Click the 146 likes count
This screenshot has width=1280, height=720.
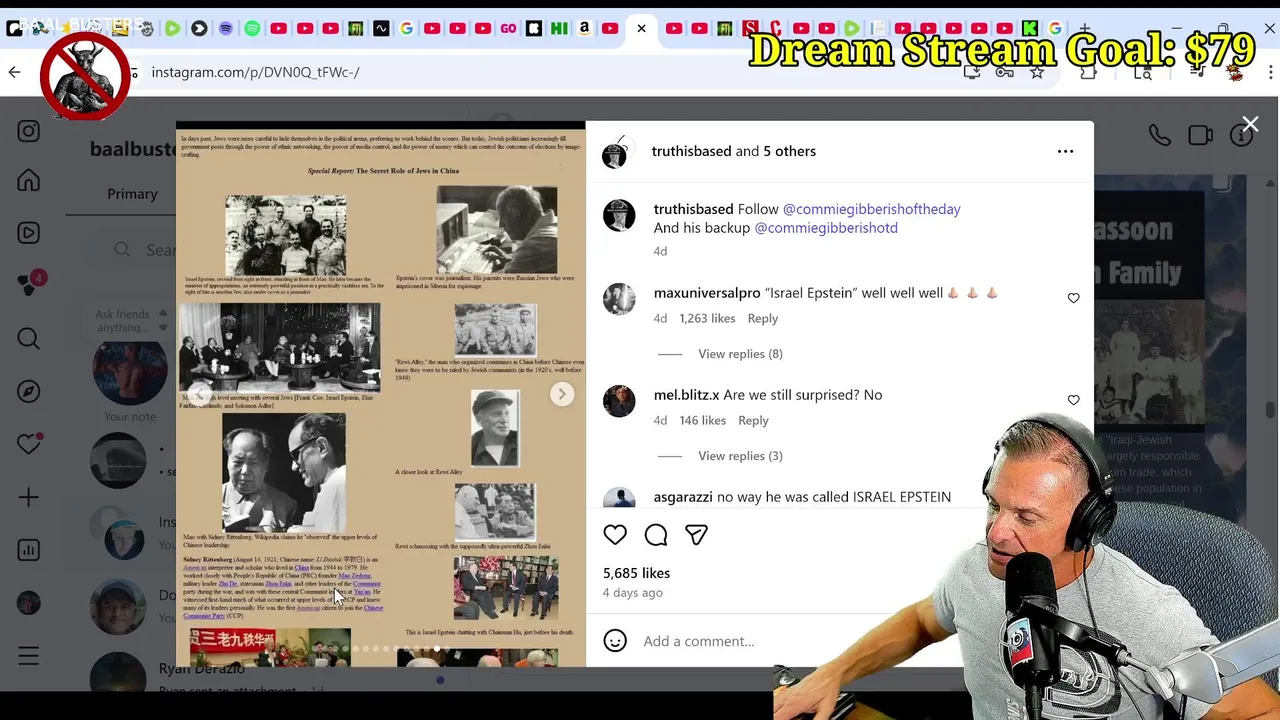pos(703,420)
